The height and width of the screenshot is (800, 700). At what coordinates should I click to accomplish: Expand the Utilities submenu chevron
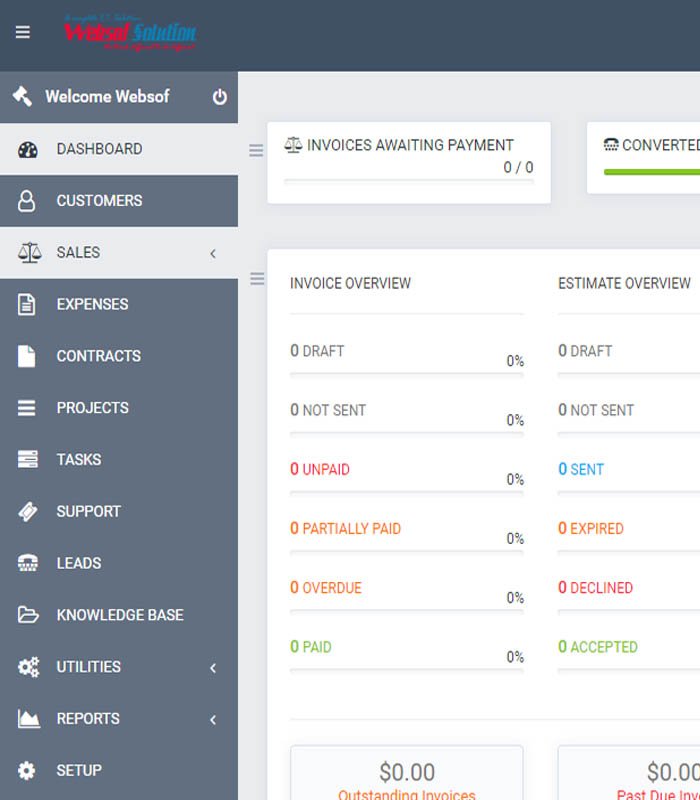pos(213,668)
